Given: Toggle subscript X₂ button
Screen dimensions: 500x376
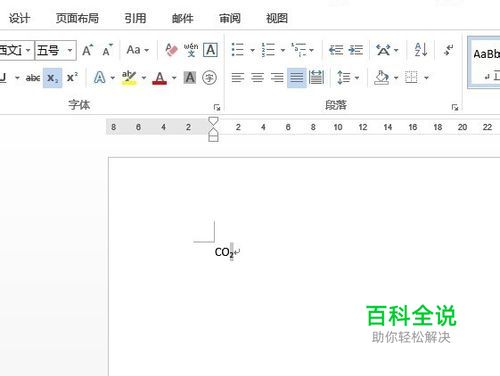Looking at the screenshot, I should [52, 78].
